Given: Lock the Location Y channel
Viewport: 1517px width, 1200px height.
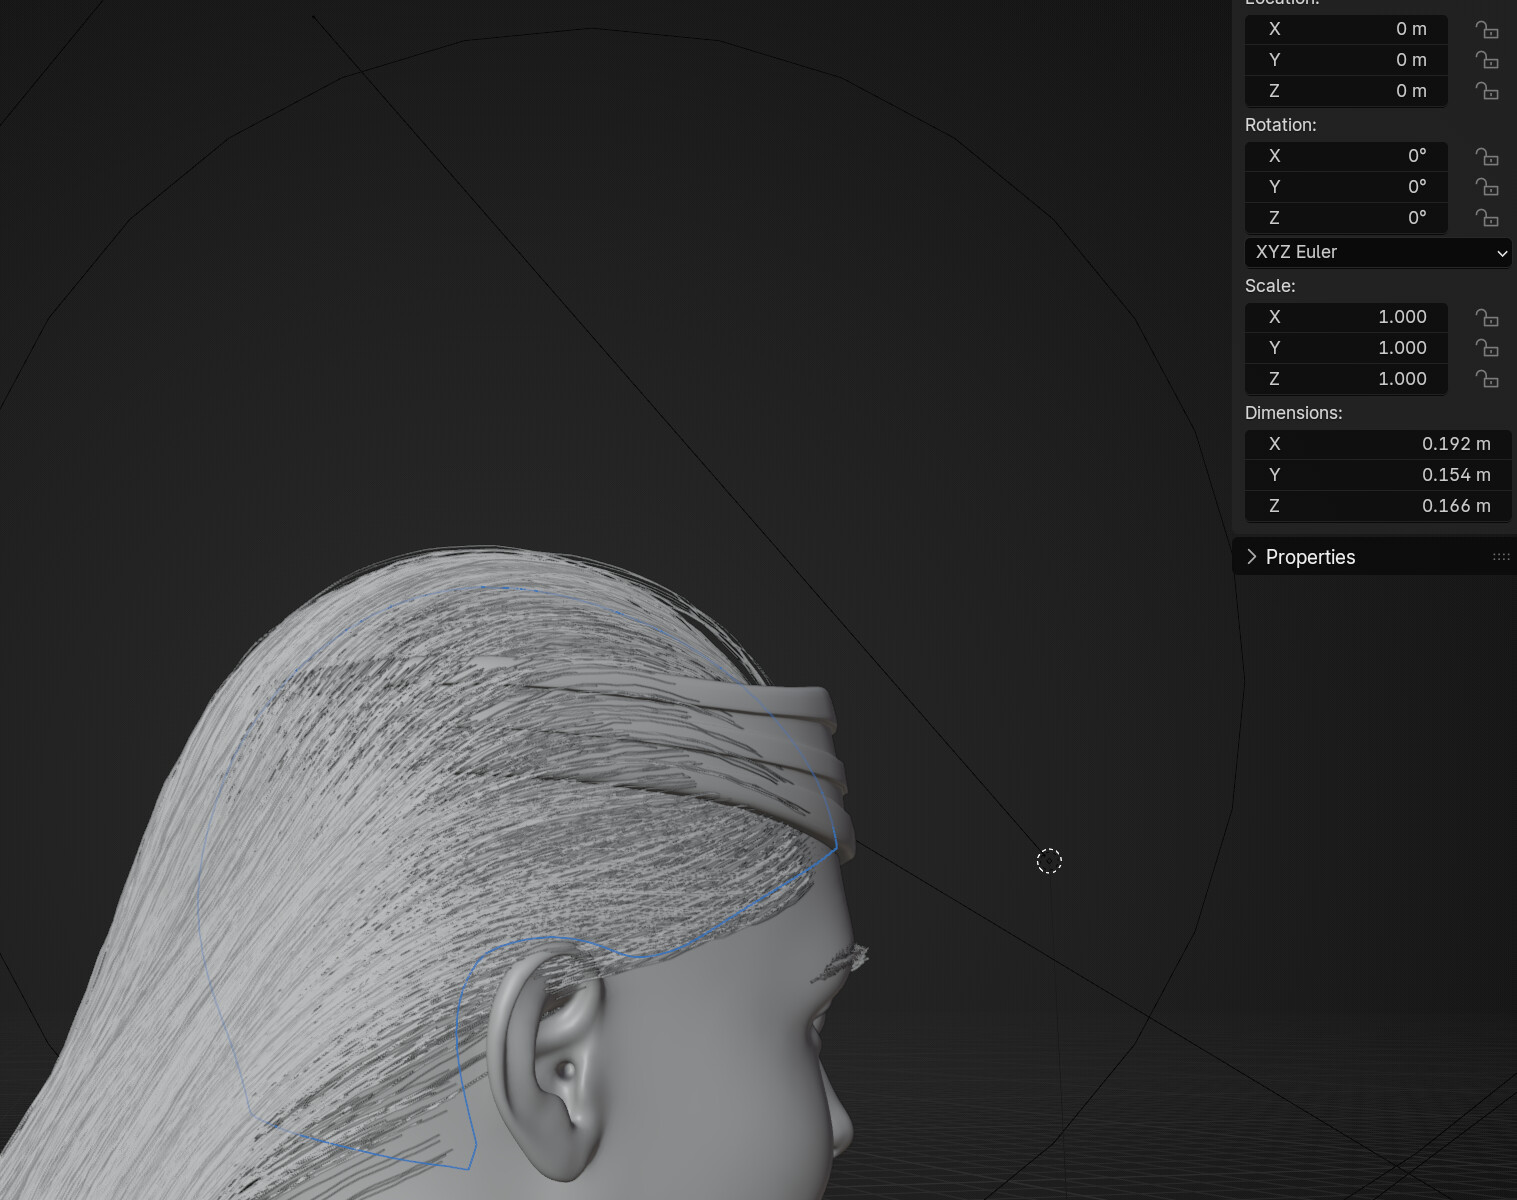Looking at the screenshot, I should click(x=1487, y=61).
